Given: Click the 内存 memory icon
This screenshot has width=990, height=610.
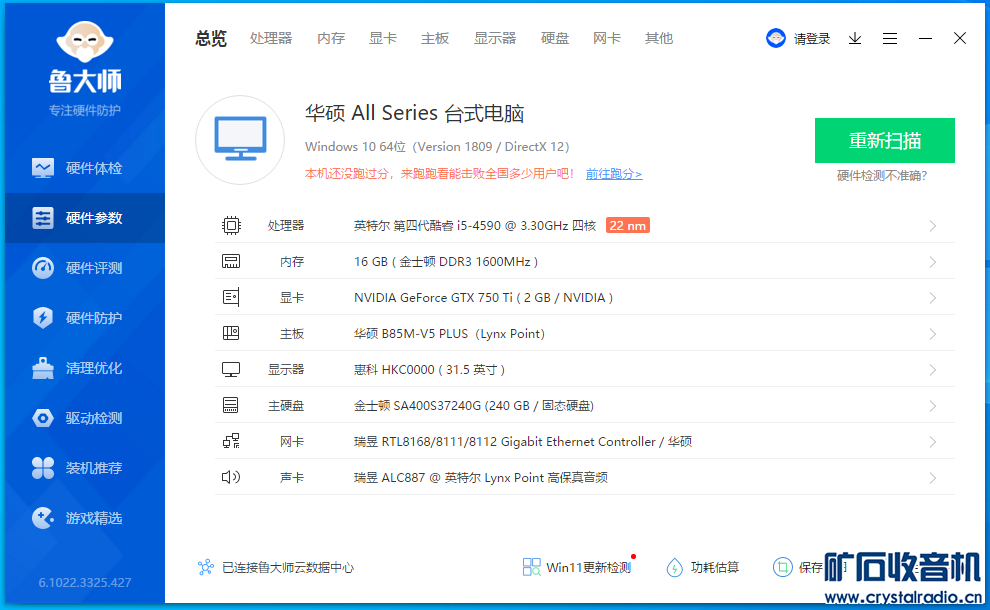Looking at the screenshot, I should [x=231, y=261].
